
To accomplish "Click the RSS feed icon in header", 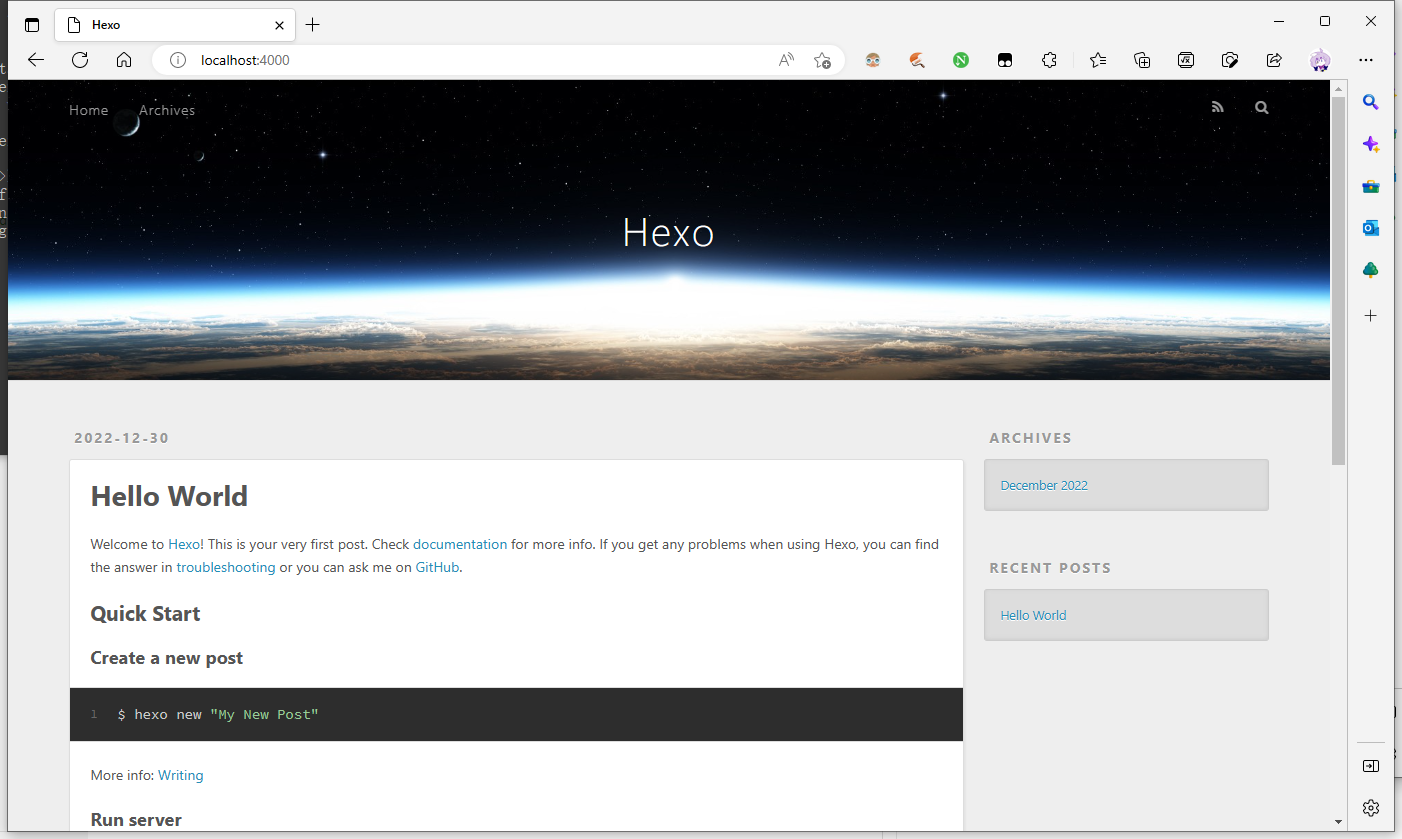I will pyautogui.click(x=1217, y=107).
